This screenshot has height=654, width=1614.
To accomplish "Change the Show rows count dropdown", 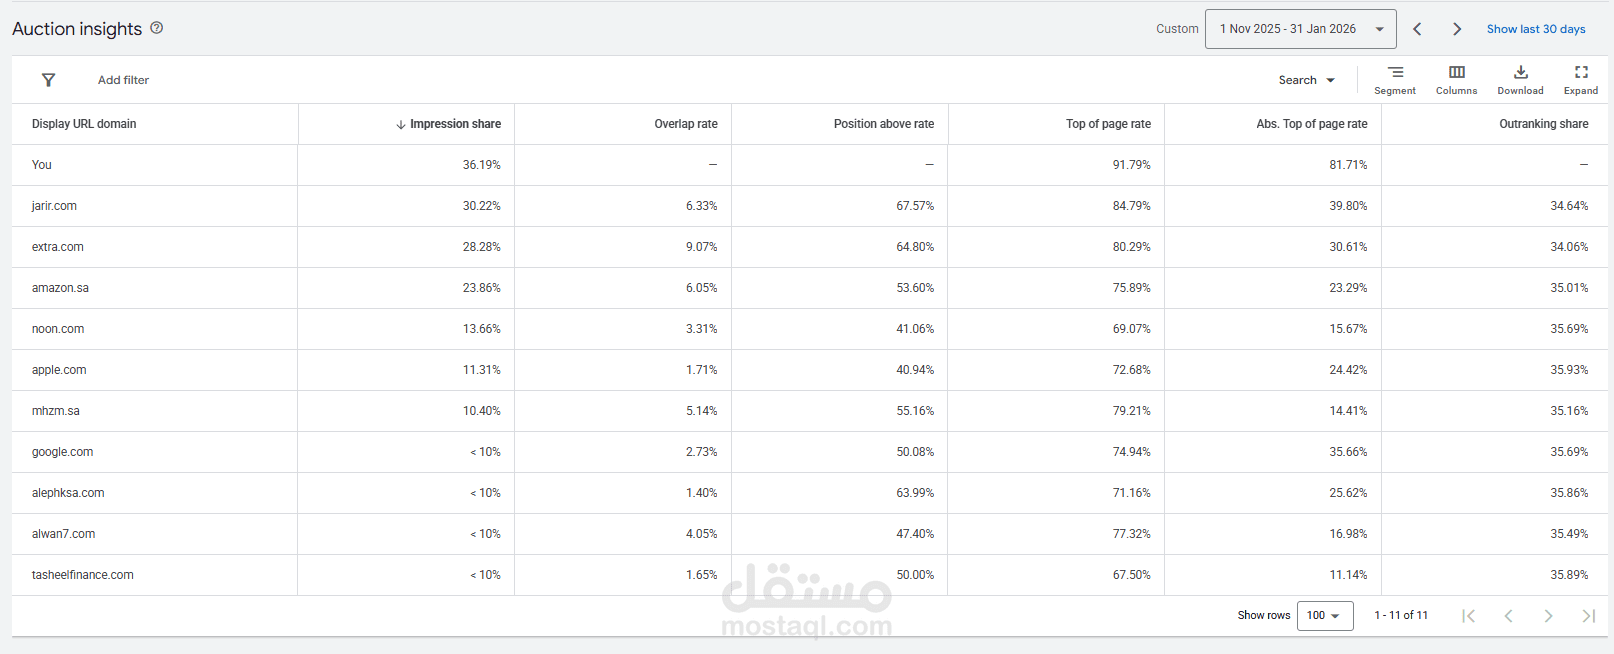I will tap(1324, 615).
